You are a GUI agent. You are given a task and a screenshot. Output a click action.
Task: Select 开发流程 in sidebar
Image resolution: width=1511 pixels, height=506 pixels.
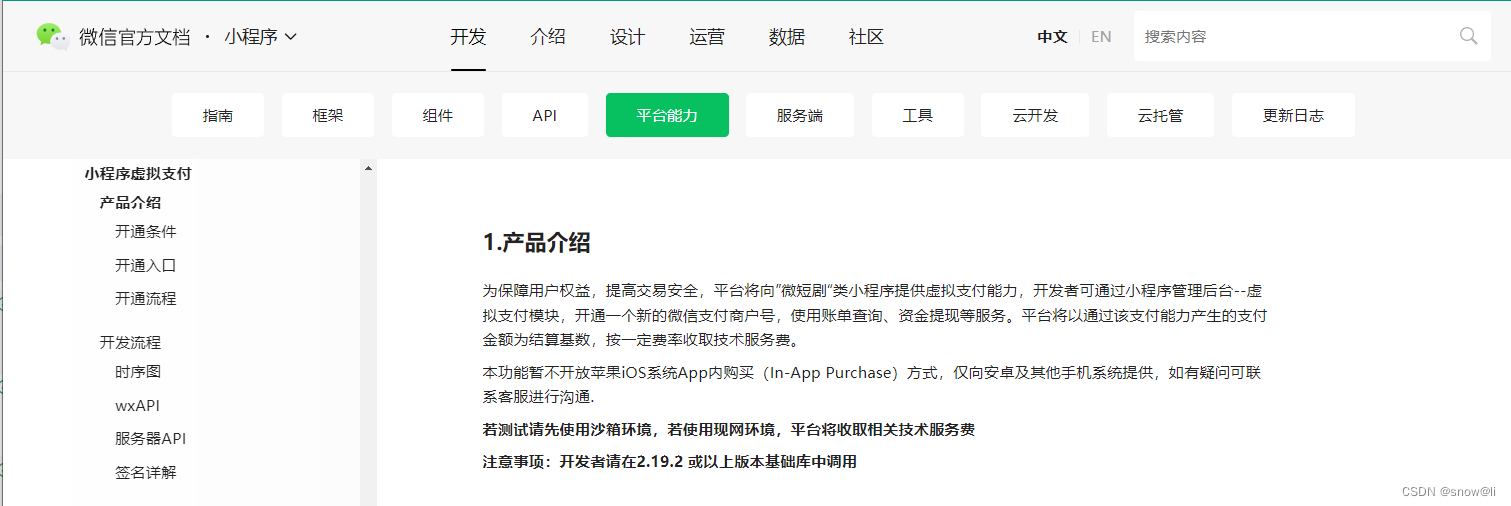tap(130, 342)
